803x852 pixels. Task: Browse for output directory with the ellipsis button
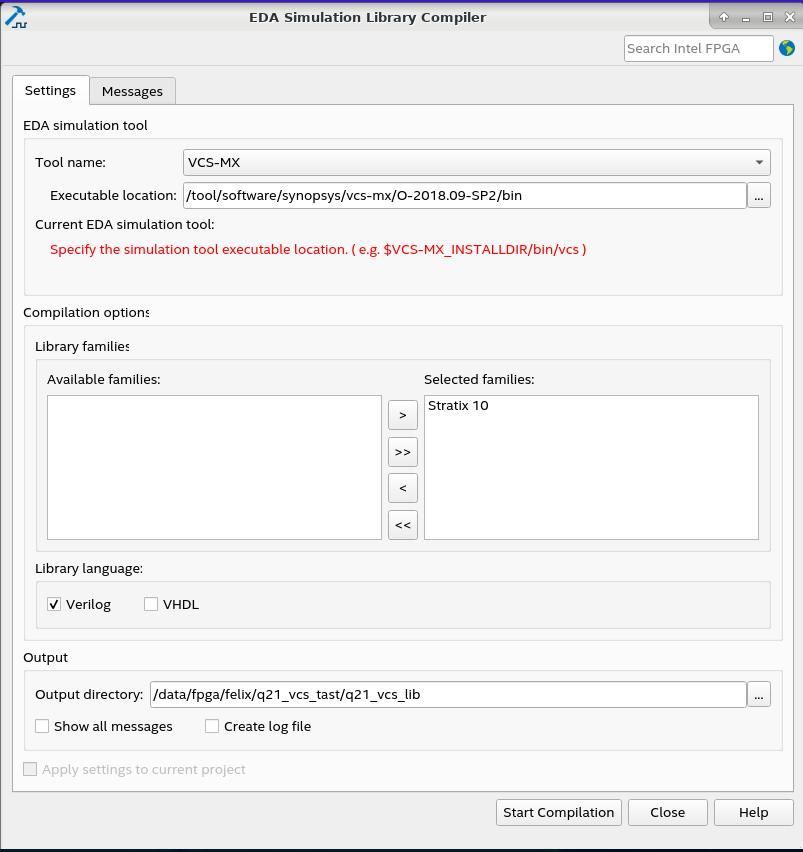[x=759, y=694]
